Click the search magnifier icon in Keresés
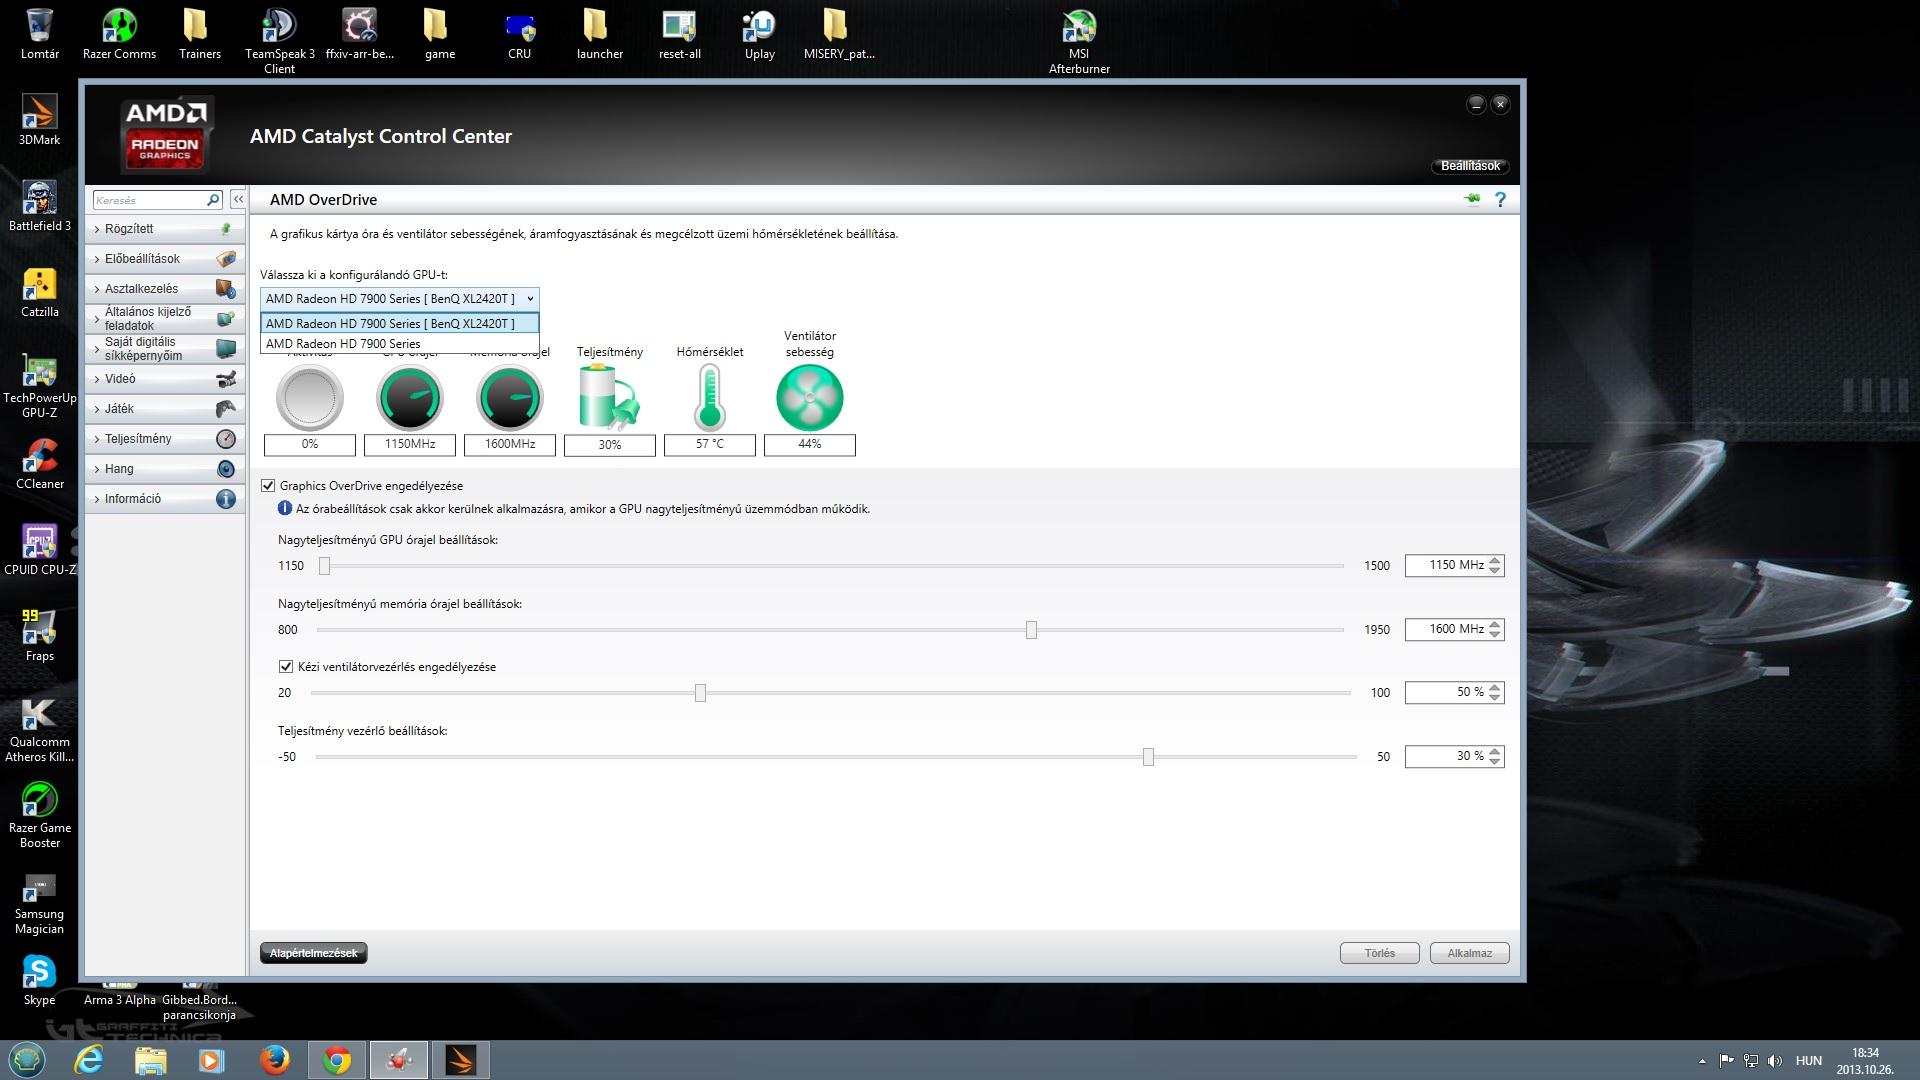 [x=213, y=200]
